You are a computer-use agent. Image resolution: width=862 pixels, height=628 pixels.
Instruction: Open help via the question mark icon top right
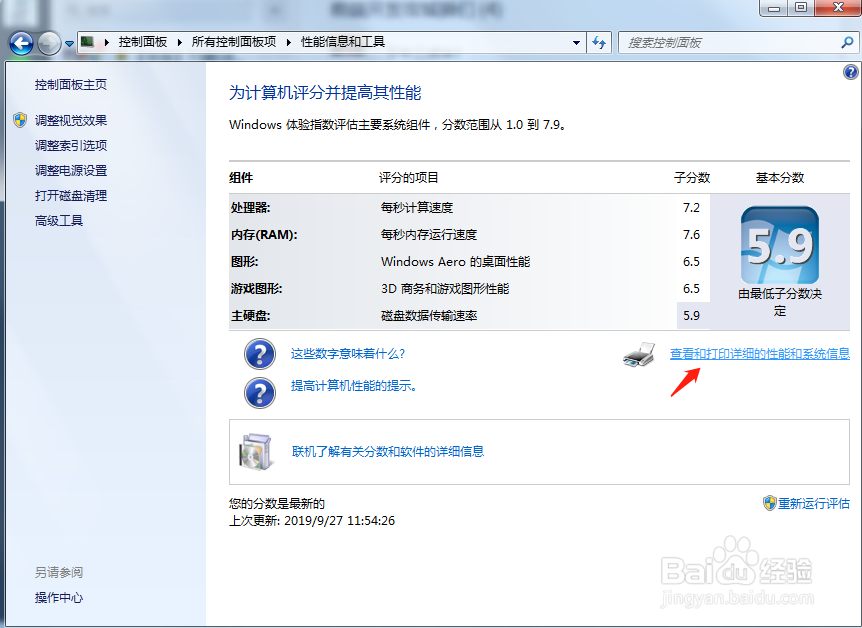[x=851, y=72]
